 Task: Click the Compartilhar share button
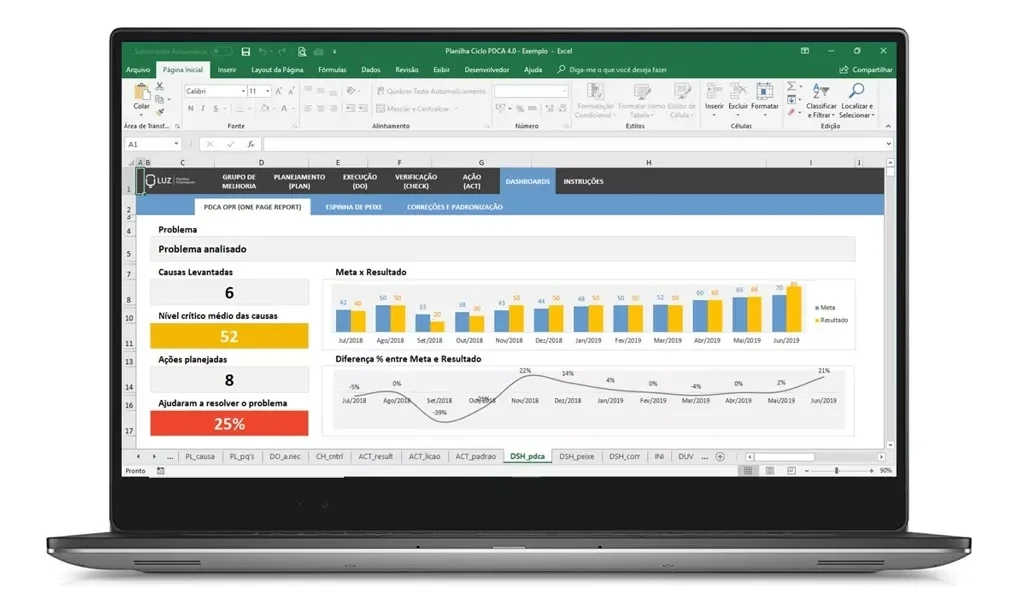point(866,69)
